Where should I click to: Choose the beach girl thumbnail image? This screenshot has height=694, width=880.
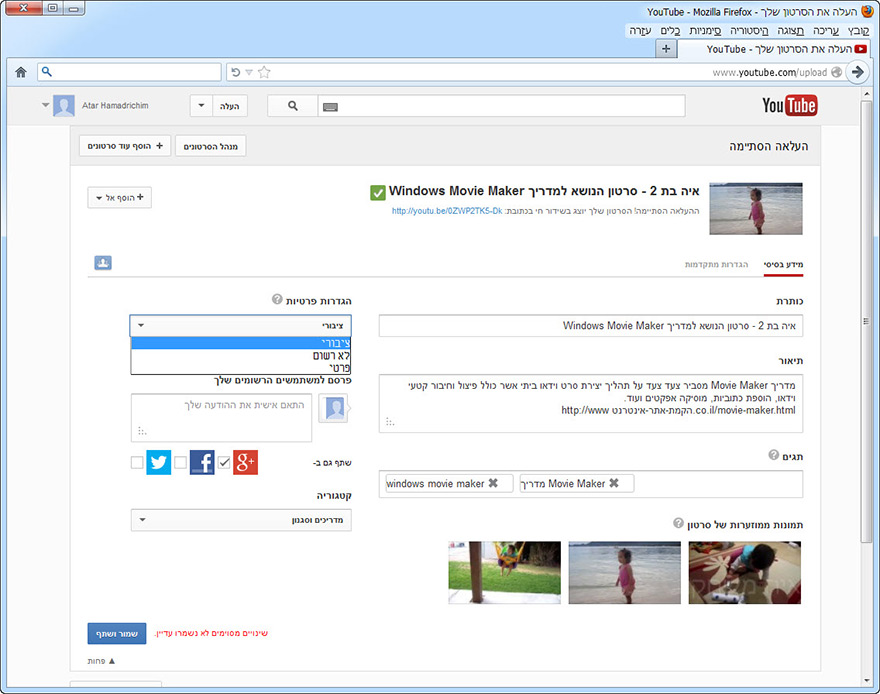[x=625, y=572]
